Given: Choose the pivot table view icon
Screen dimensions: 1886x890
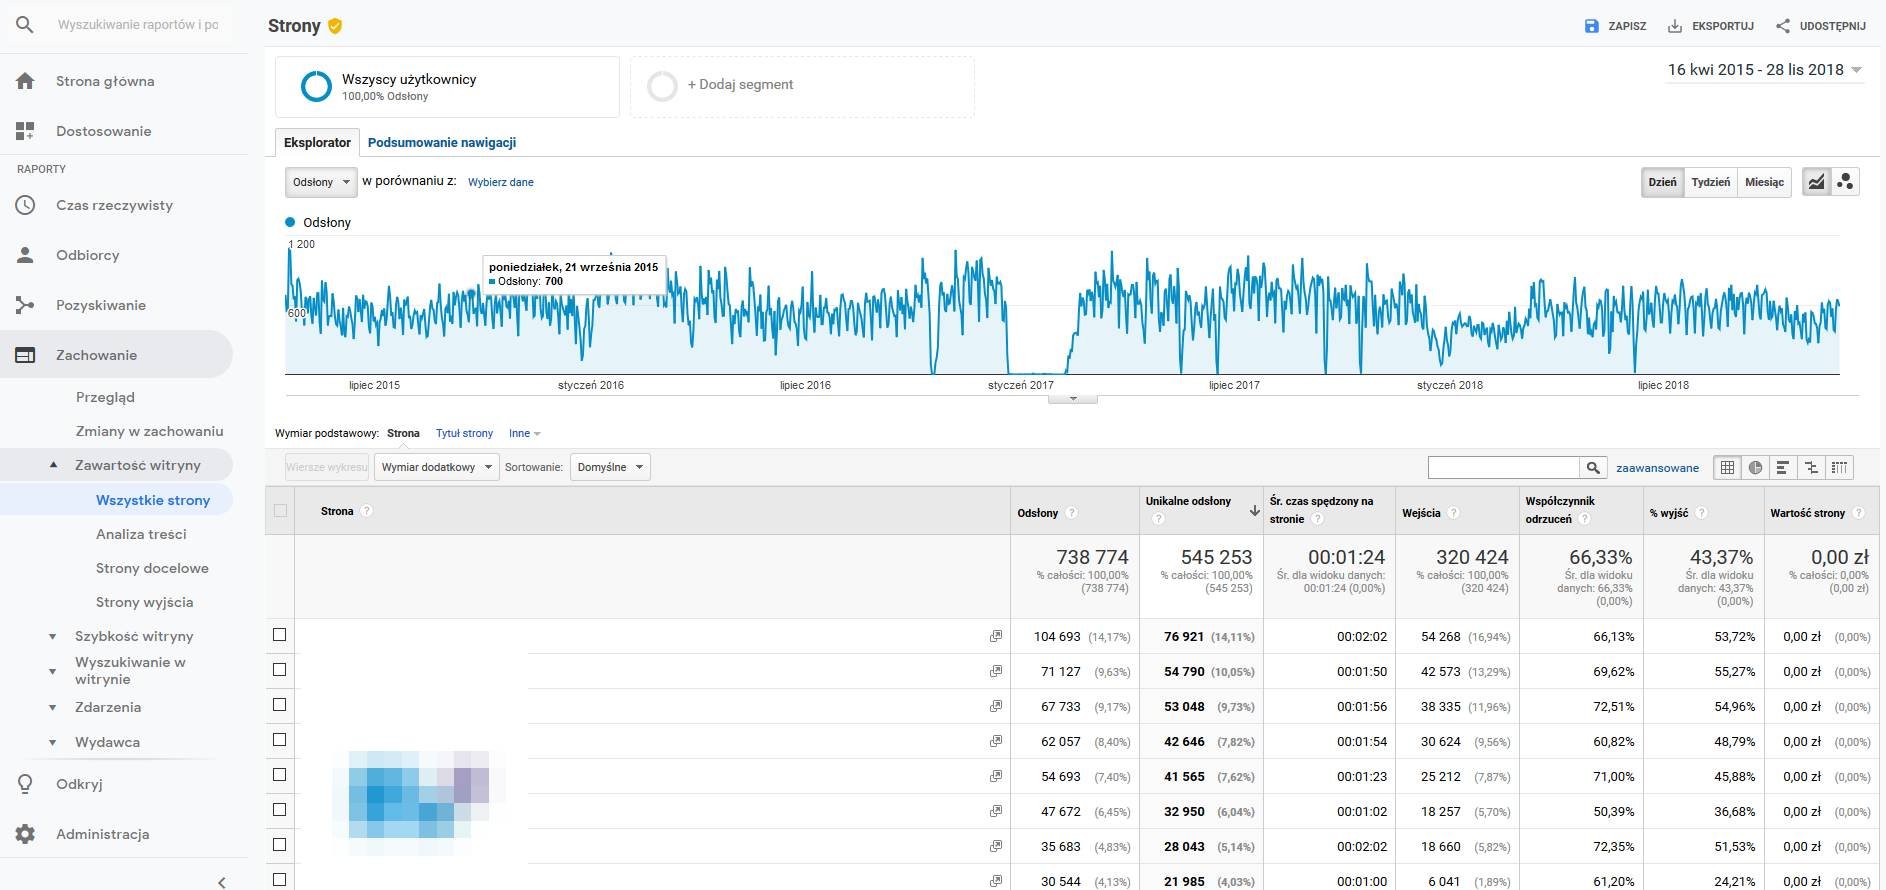Looking at the screenshot, I should point(1839,467).
